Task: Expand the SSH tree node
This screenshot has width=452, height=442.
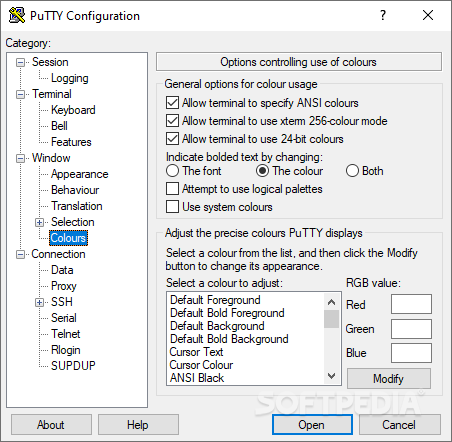Action: point(39,302)
